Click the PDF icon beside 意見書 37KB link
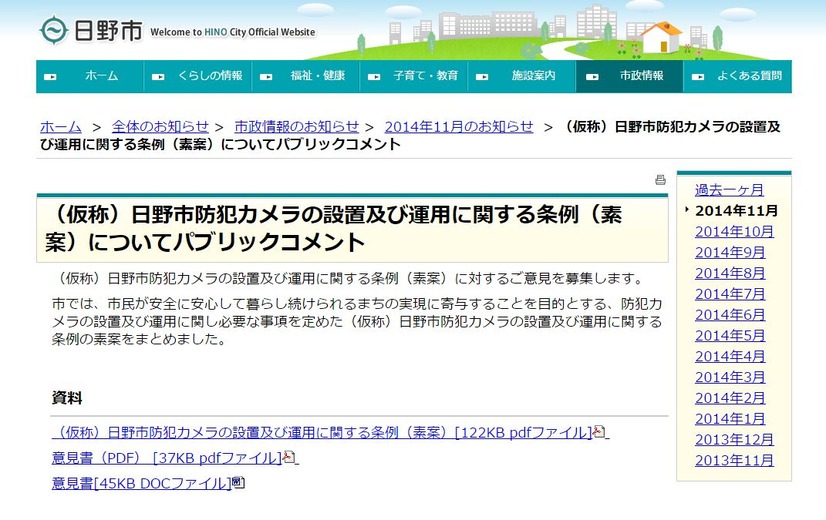Screen dimensions: 826x520 pyautogui.click(x=289, y=457)
